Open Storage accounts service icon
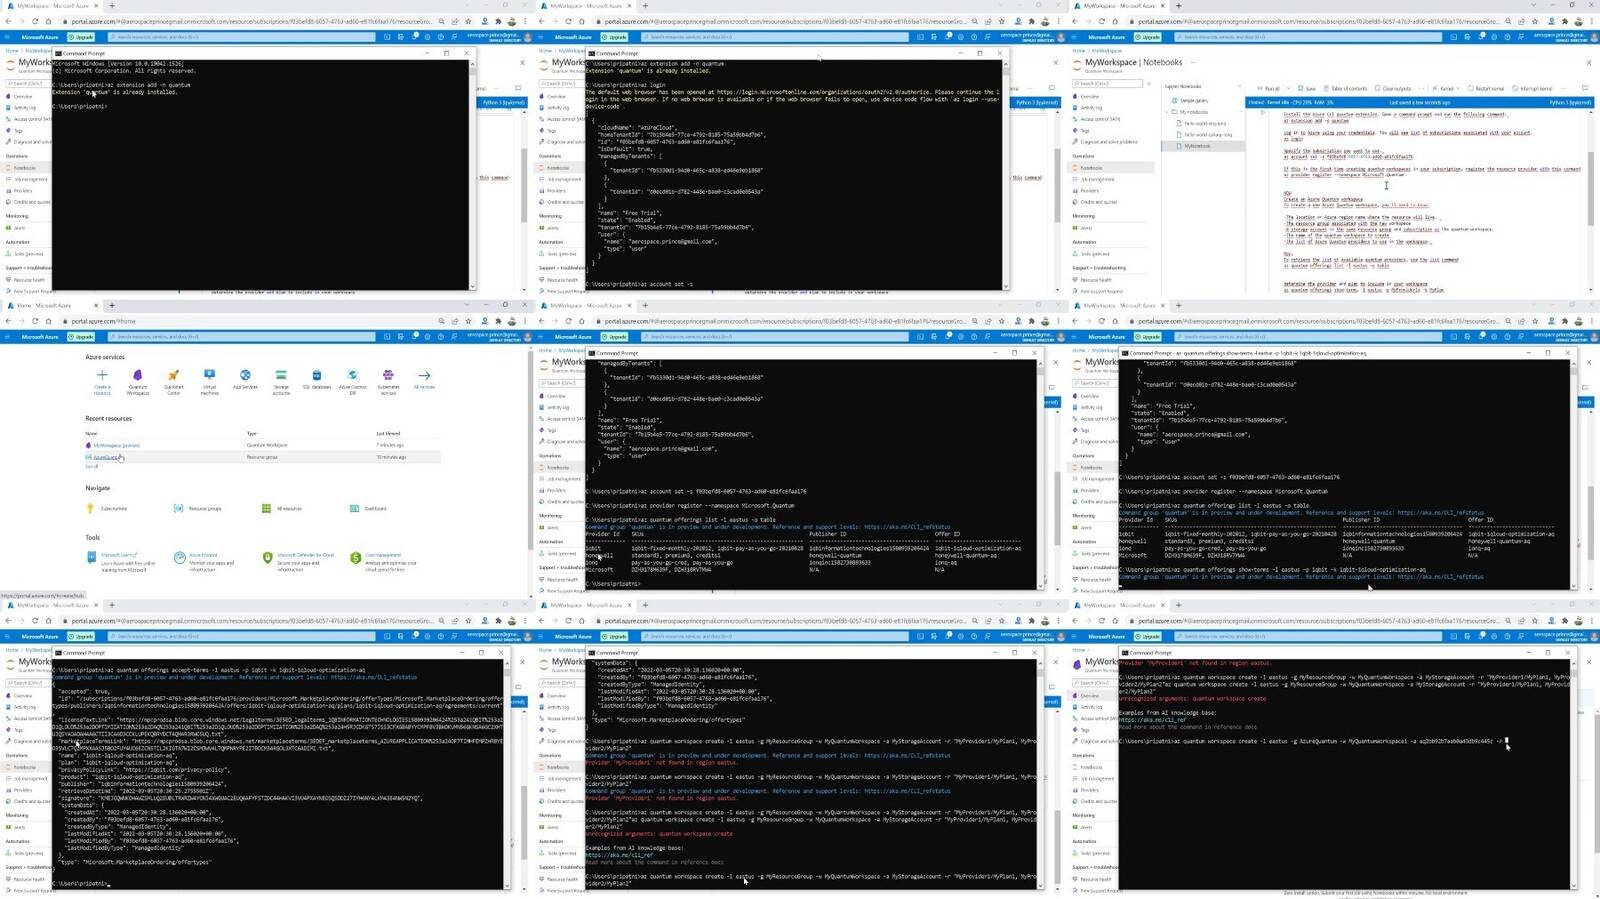Viewport: 1600px width, 899px height. (x=281, y=380)
